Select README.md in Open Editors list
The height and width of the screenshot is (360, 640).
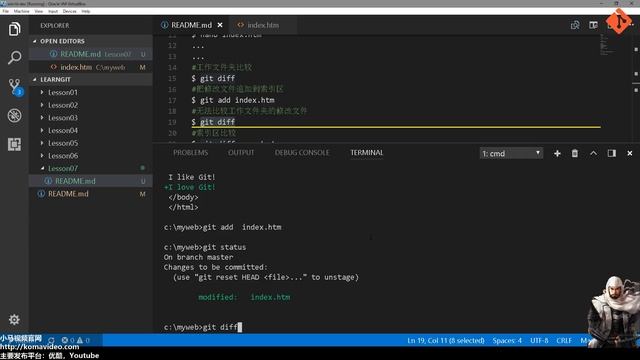click(91, 54)
